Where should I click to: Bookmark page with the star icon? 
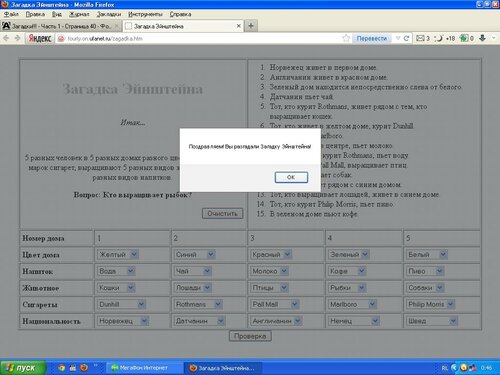pos(346,38)
